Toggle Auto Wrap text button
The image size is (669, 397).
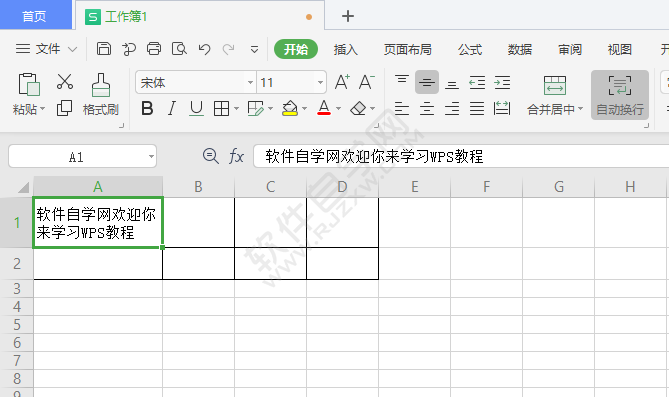click(x=620, y=95)
